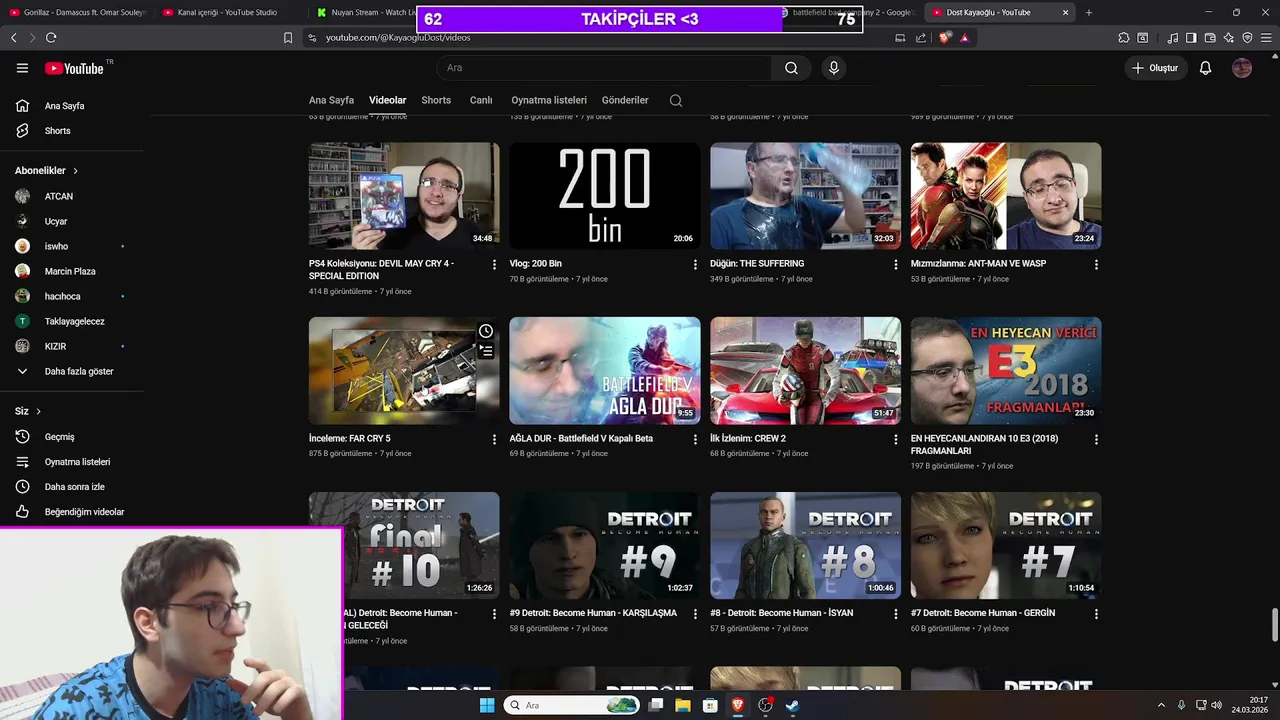Select the Videolar channel tab
Image resolution: width=1280 pixels, height=720 pixels.
pyautogui.click(x=388, y=100)
